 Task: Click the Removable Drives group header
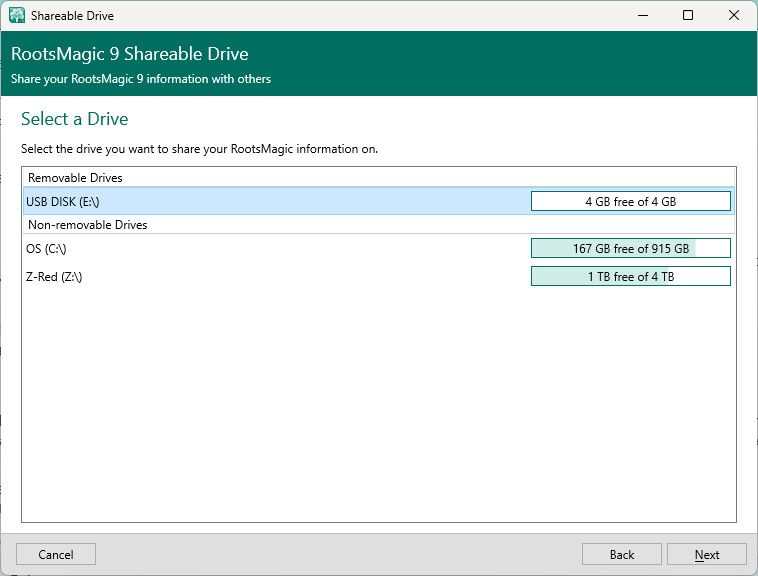tap(75, 178)
